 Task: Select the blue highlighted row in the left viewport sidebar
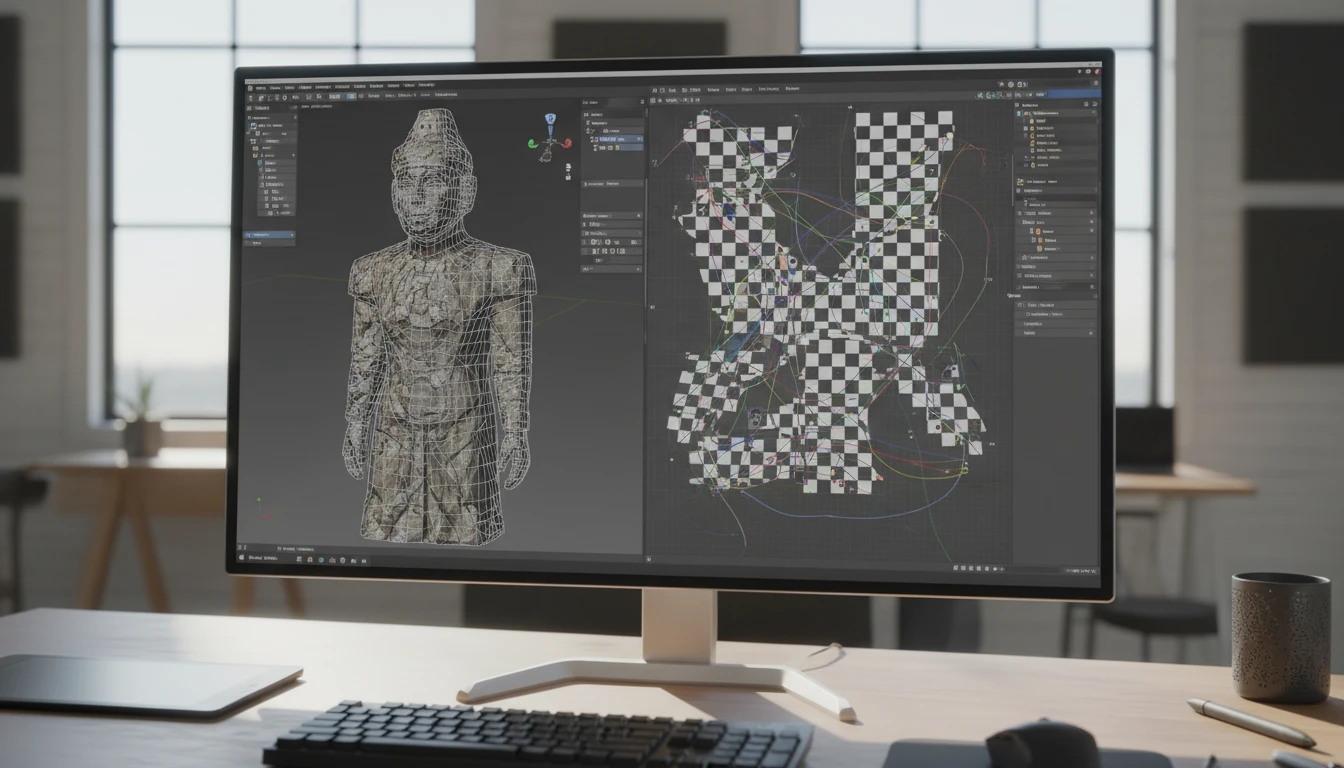coord(269,235)
